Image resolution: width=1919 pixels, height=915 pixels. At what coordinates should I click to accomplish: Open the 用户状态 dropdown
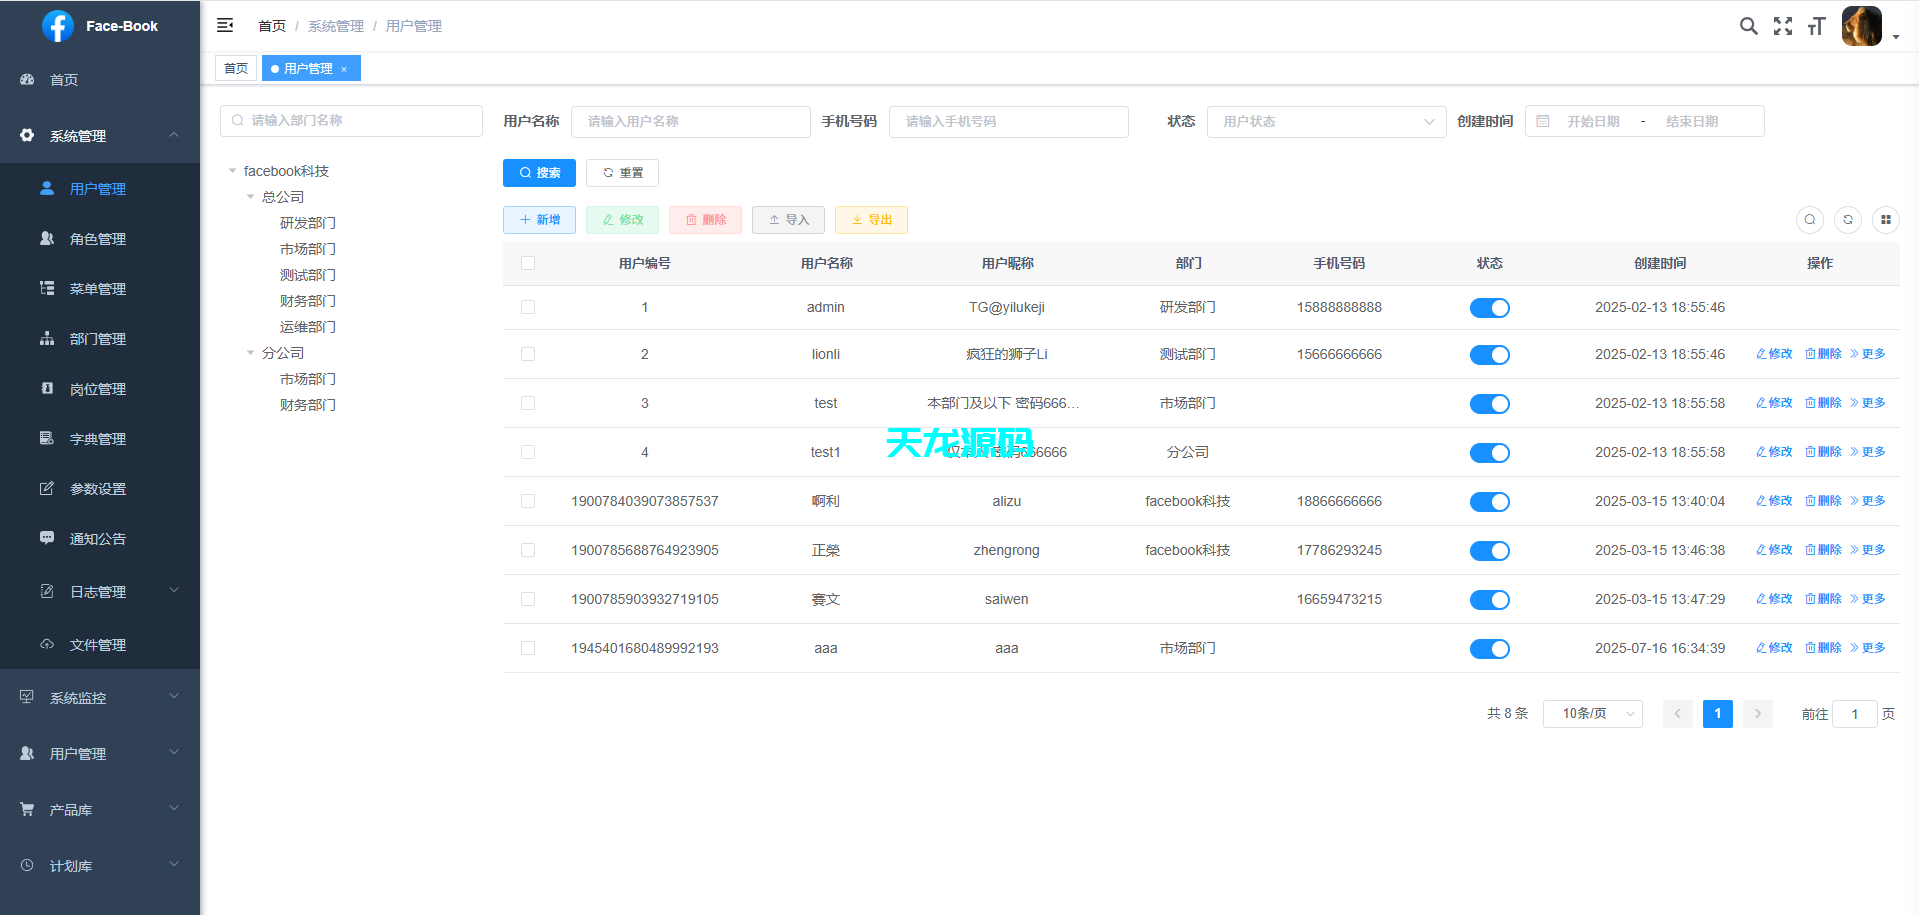click(x=1326, y=121)
